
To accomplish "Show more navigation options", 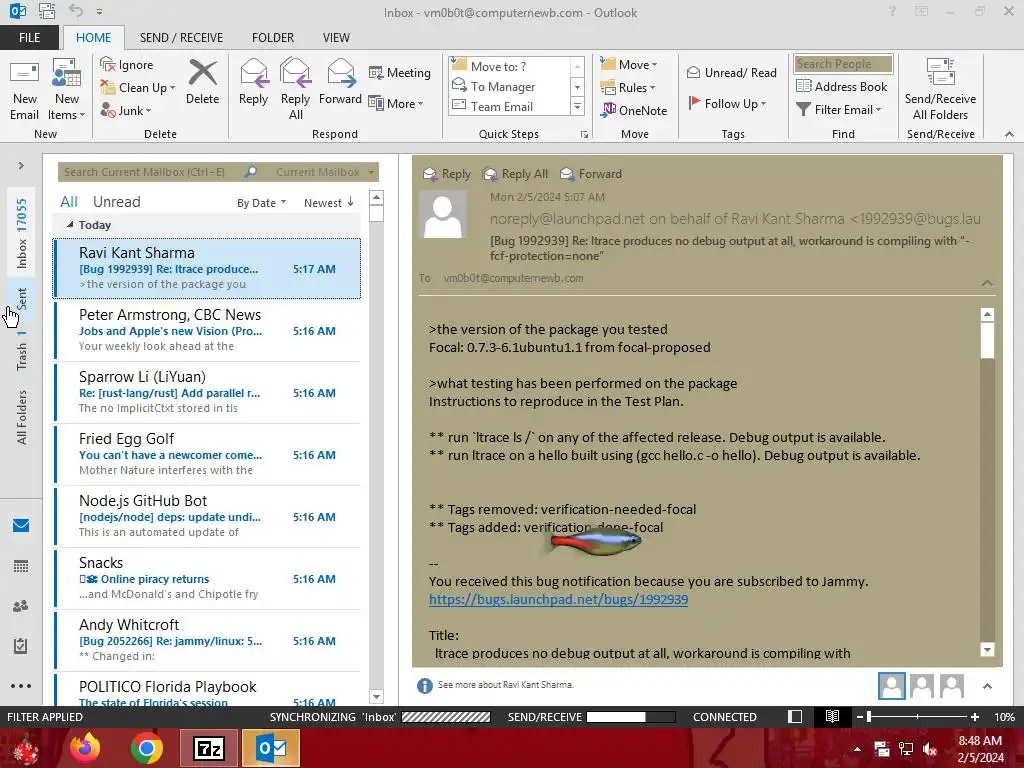I will pos(21,686).
